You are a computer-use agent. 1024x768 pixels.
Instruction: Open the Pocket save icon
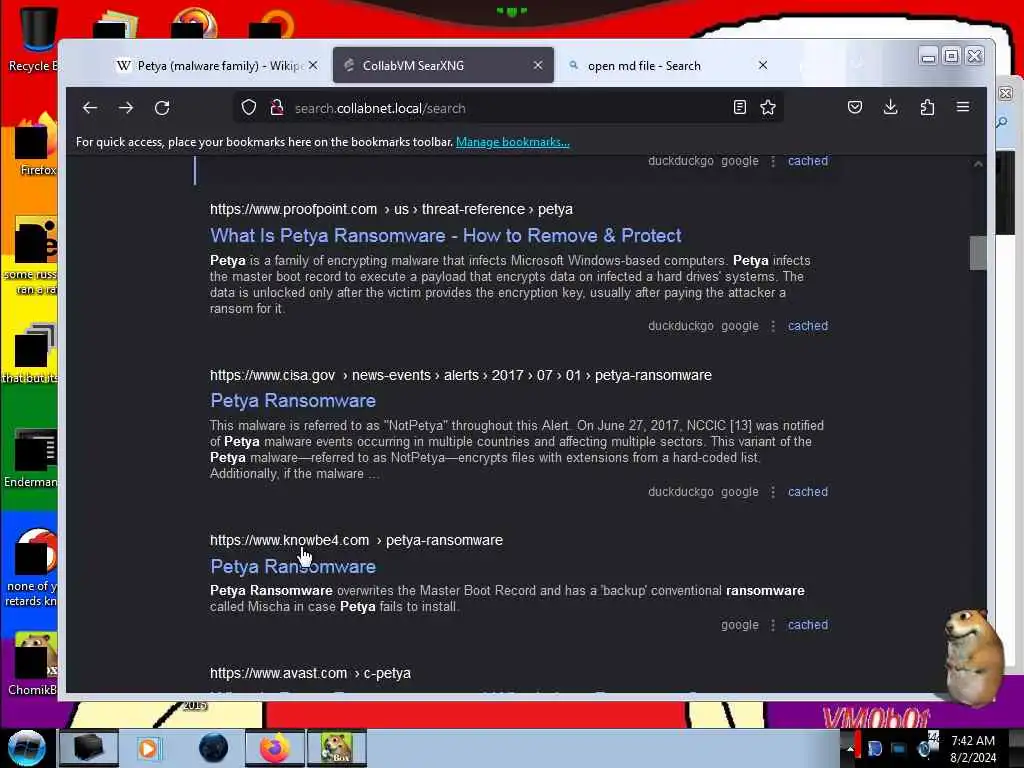[x=855, y=107]
